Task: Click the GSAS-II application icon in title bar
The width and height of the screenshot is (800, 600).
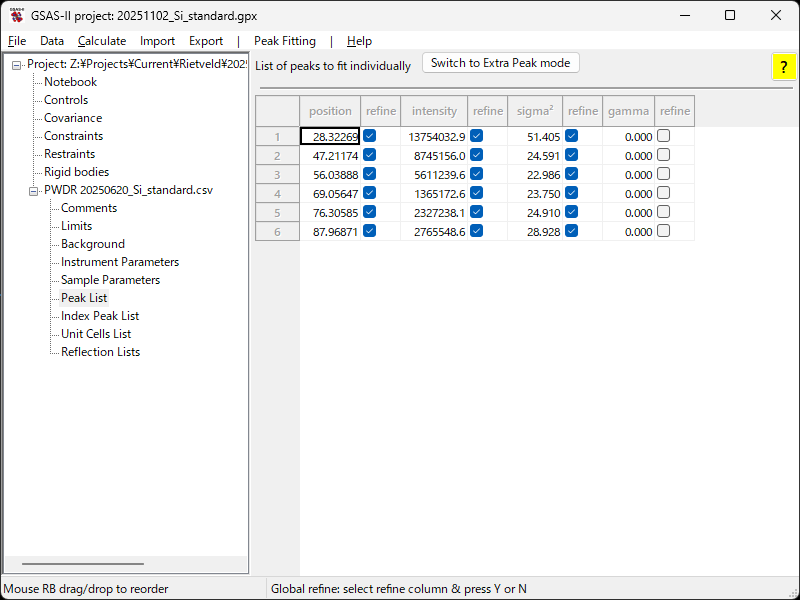Action: (17, 15)
